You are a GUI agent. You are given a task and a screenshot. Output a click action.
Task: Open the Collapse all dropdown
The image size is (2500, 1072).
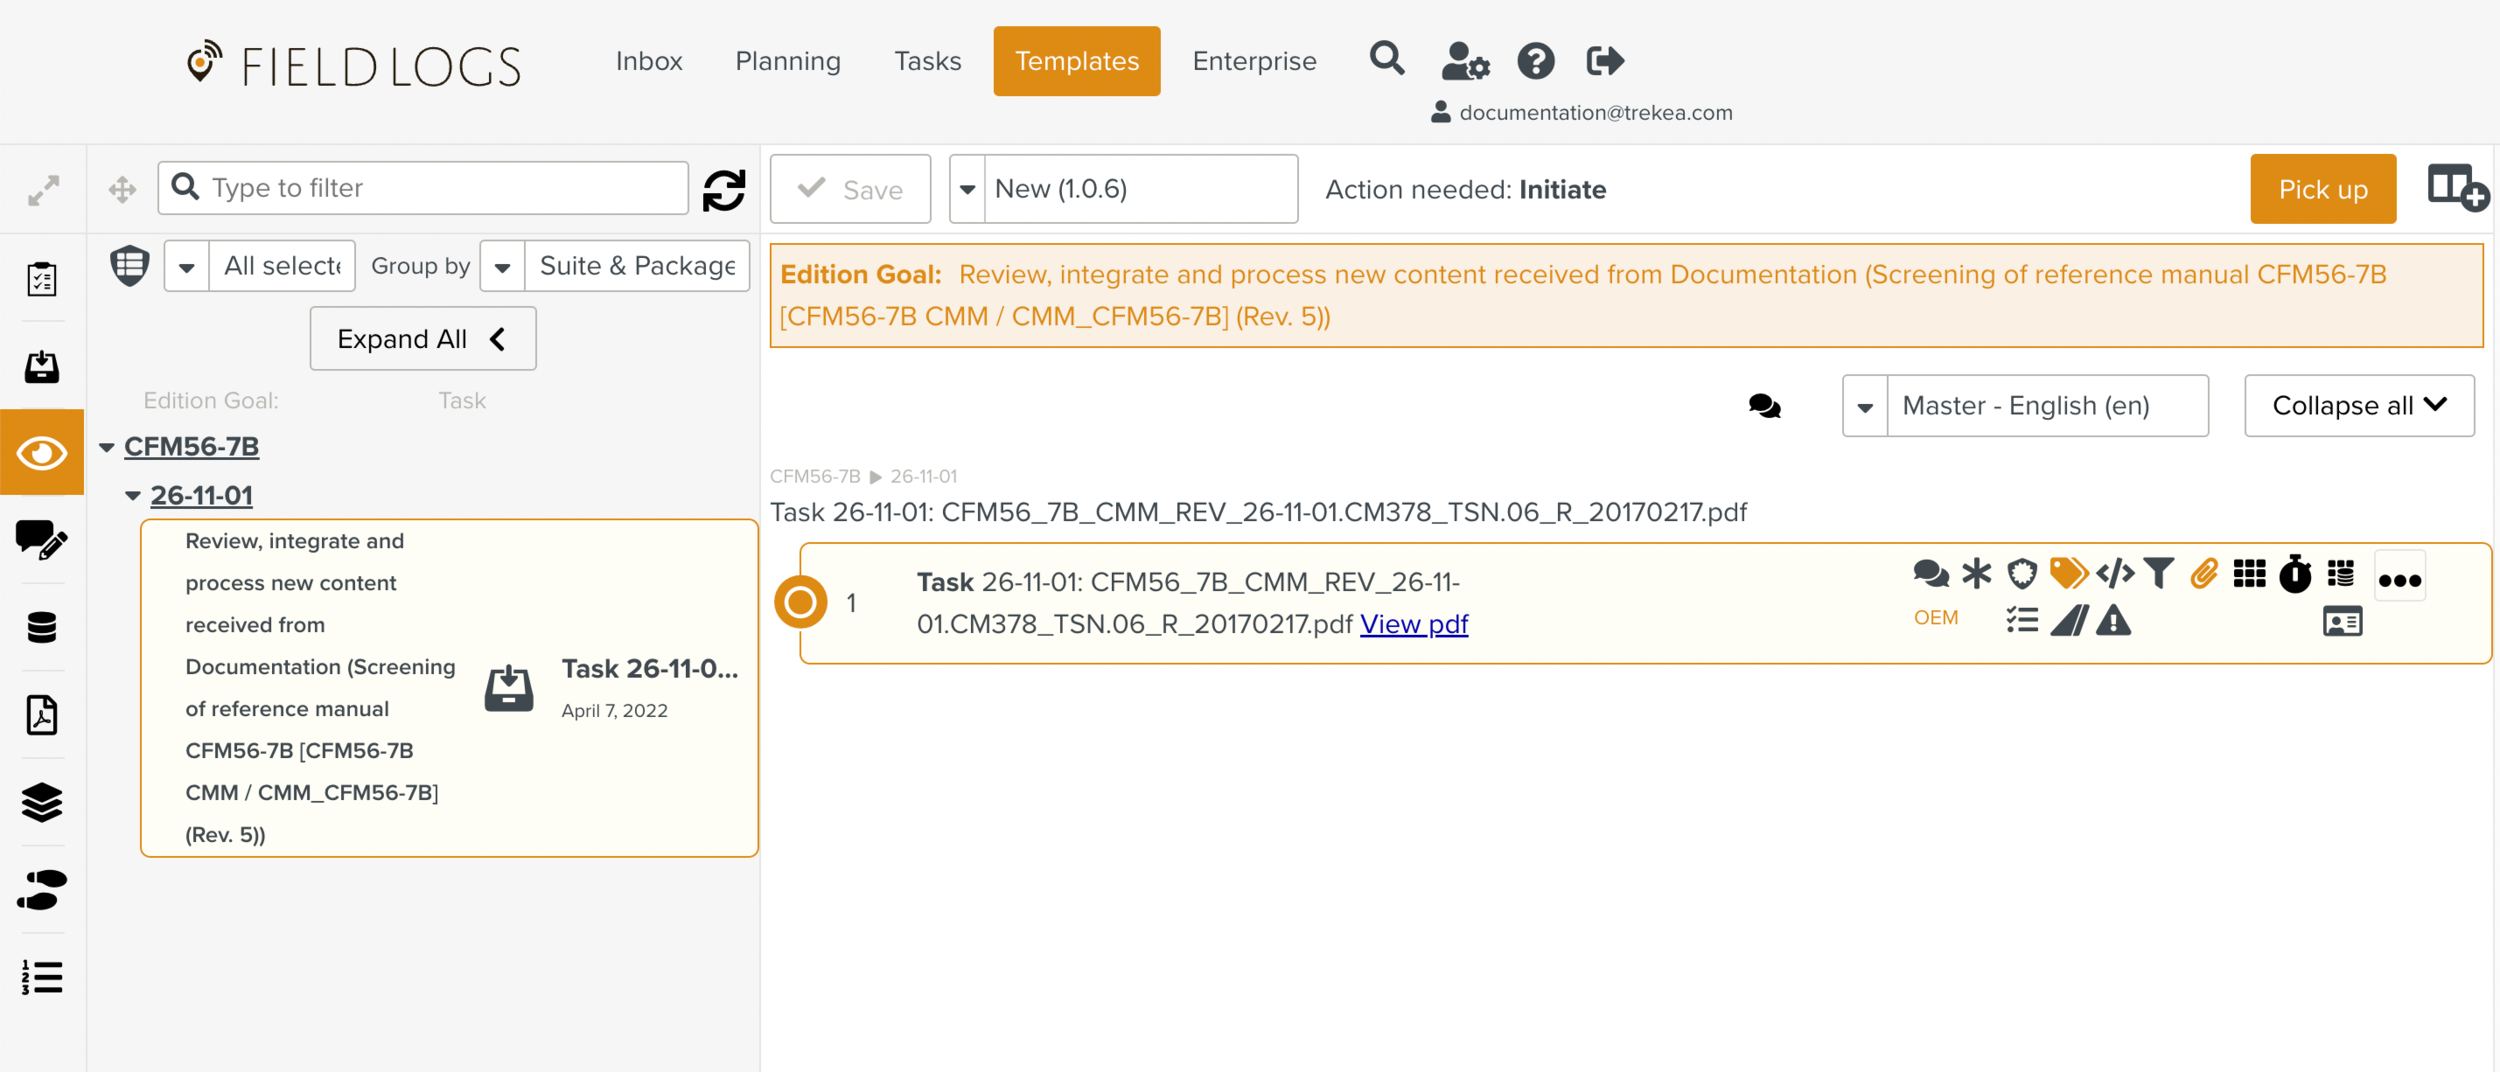click(2359, 406)
